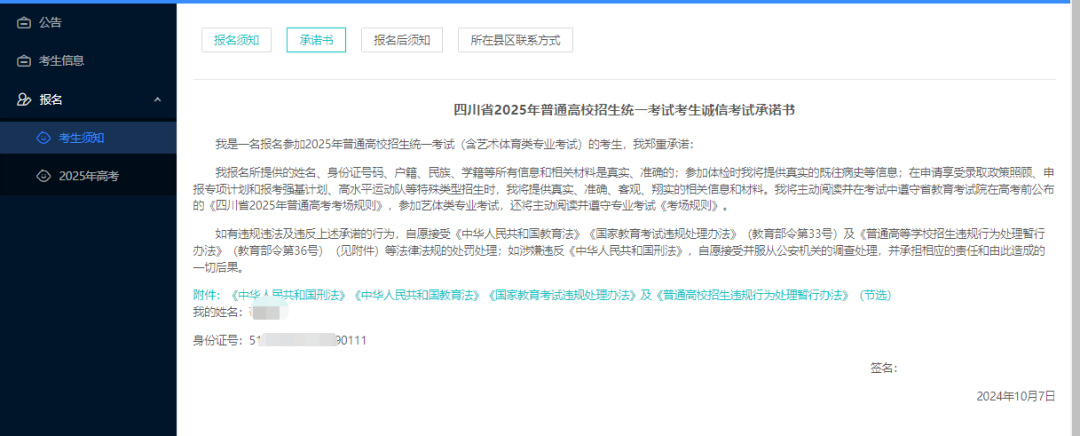Switch to the 承诺书 tab
1080x436 pixels.
point(316,40)
